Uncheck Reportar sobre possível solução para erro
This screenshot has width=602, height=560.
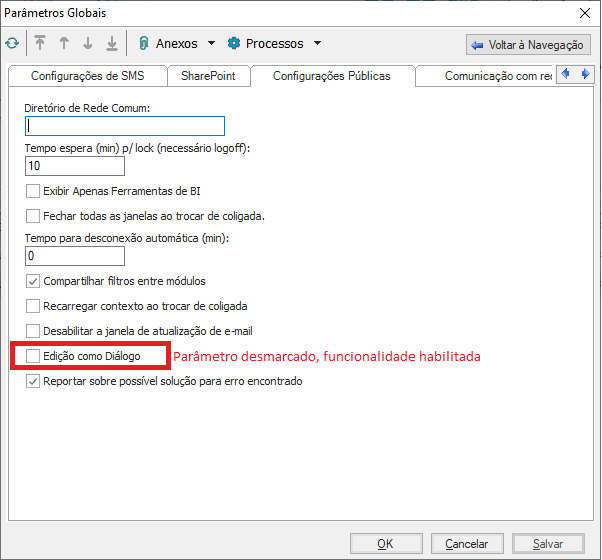click(33, 382)
